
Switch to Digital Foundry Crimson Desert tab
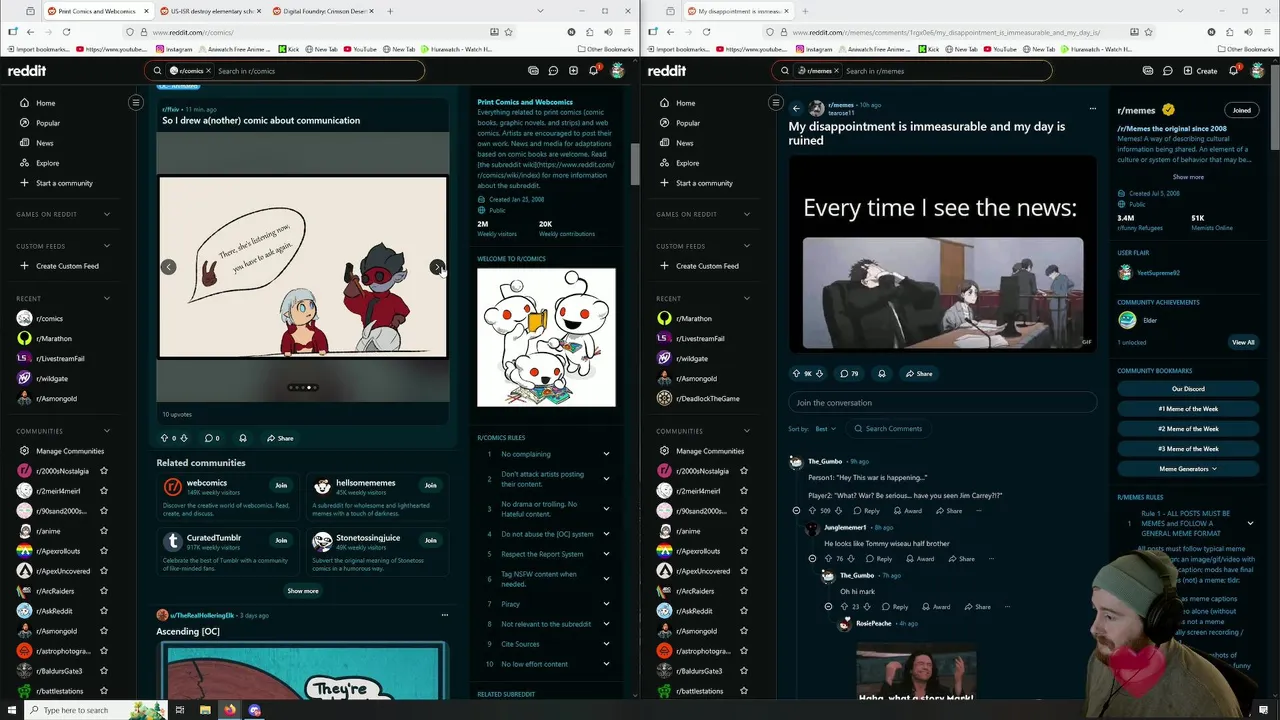[x=322, y=11]
